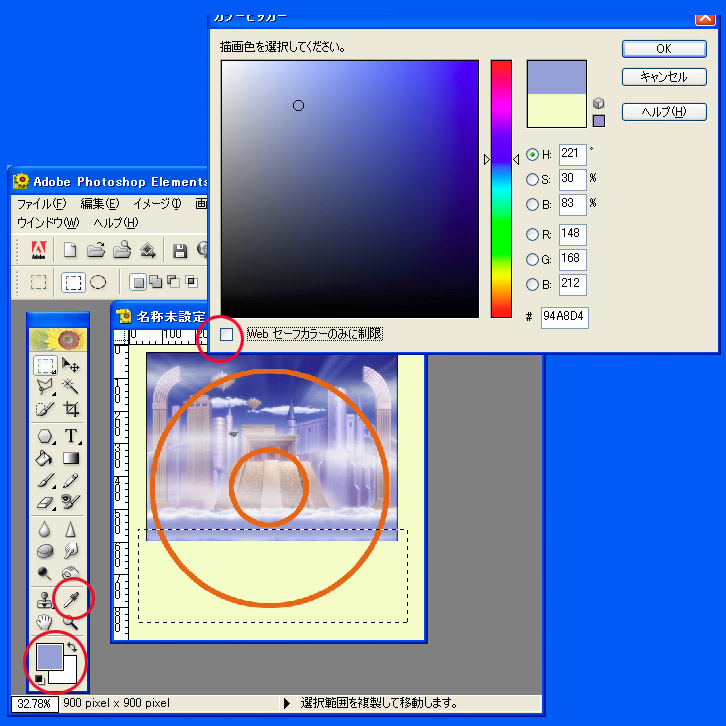Select the Eraser tool
The image size is (726, 726).
pyautogui.click(x=45, y=502)
